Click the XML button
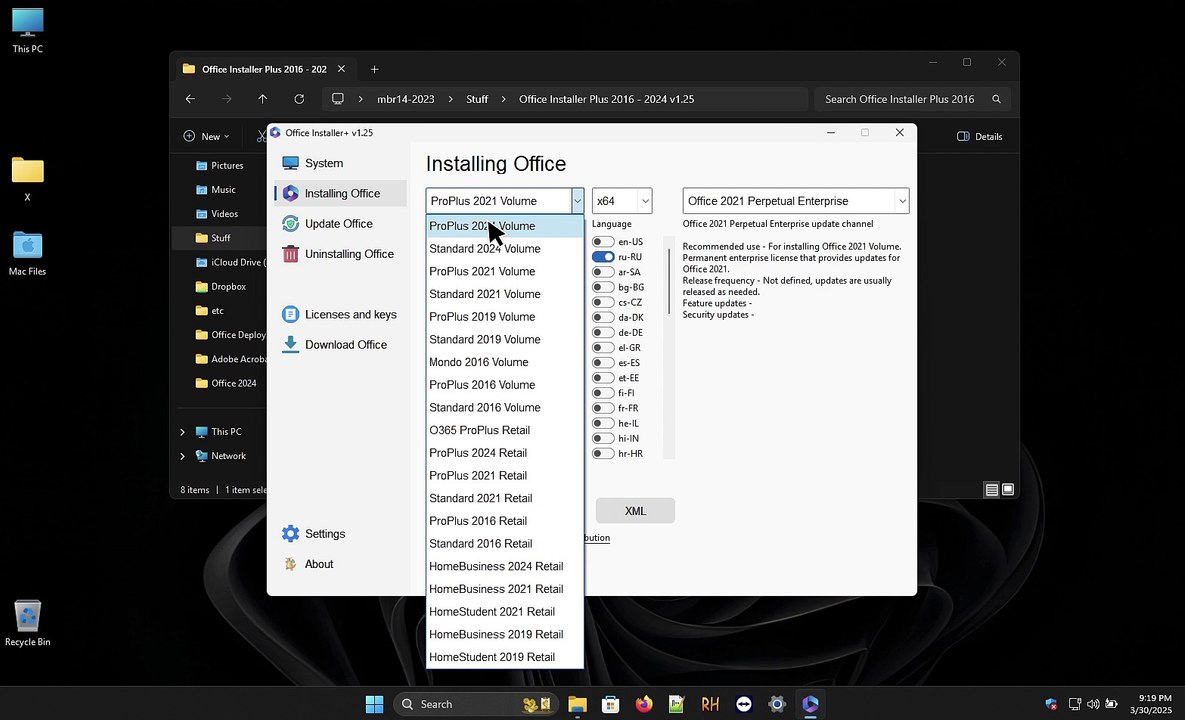Screen dimensions: 1185x720 point(636,511)
